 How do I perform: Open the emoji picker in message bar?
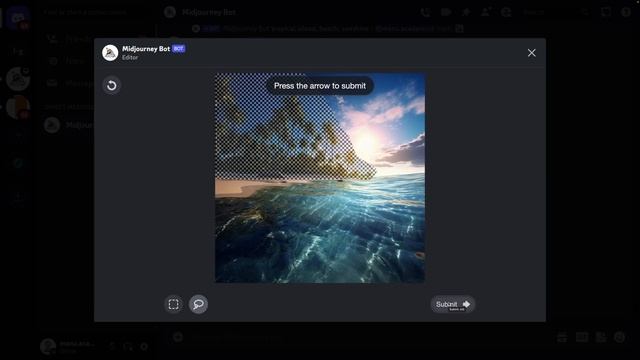coord(620,337)
